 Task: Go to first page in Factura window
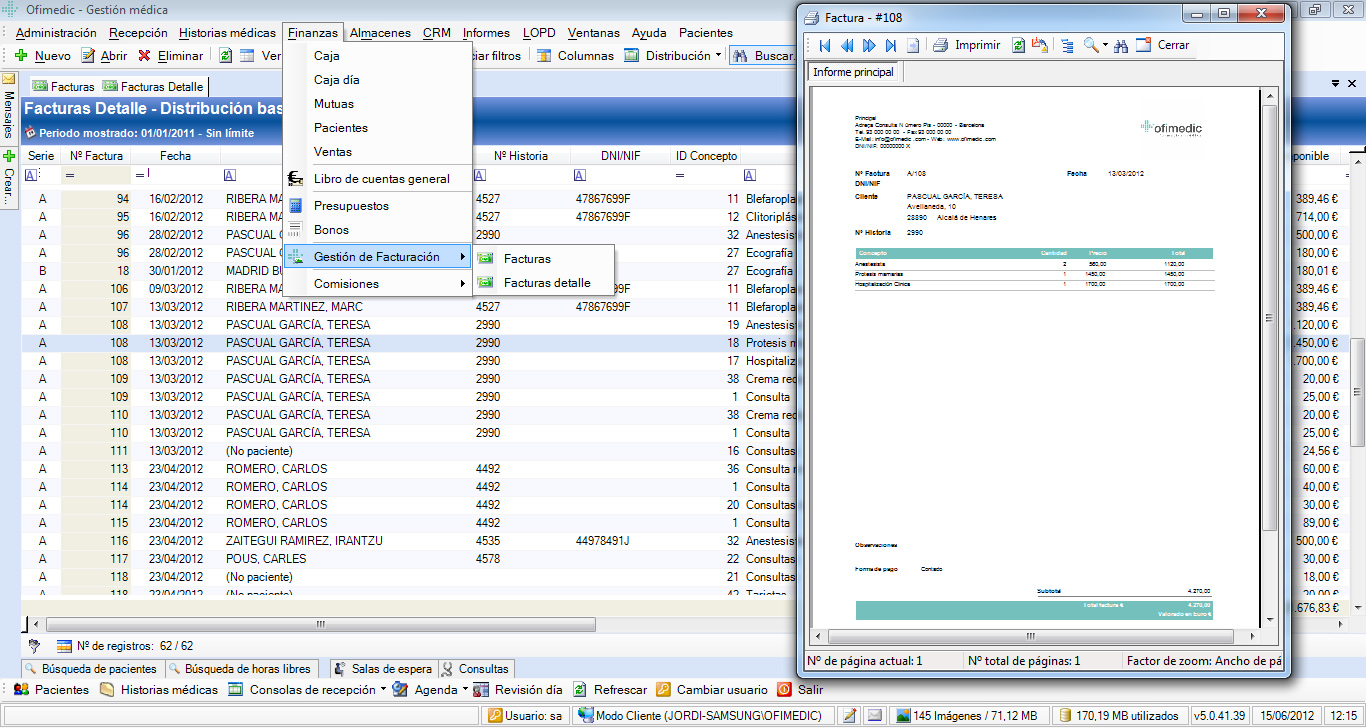pyautogui.click(x=825, y=45)
